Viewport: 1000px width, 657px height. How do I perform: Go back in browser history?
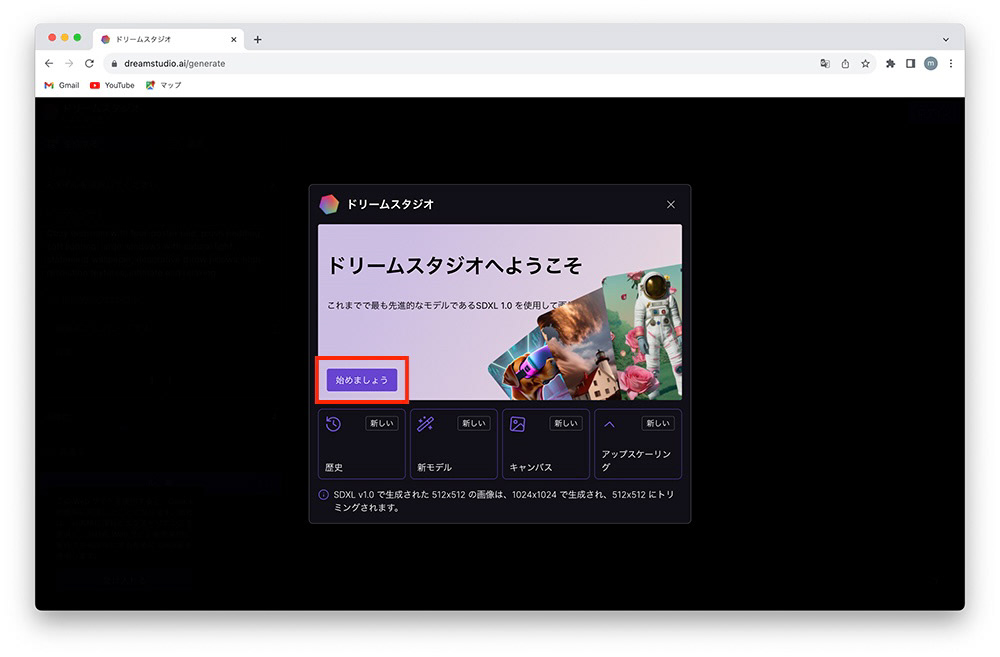pos(49,63)
